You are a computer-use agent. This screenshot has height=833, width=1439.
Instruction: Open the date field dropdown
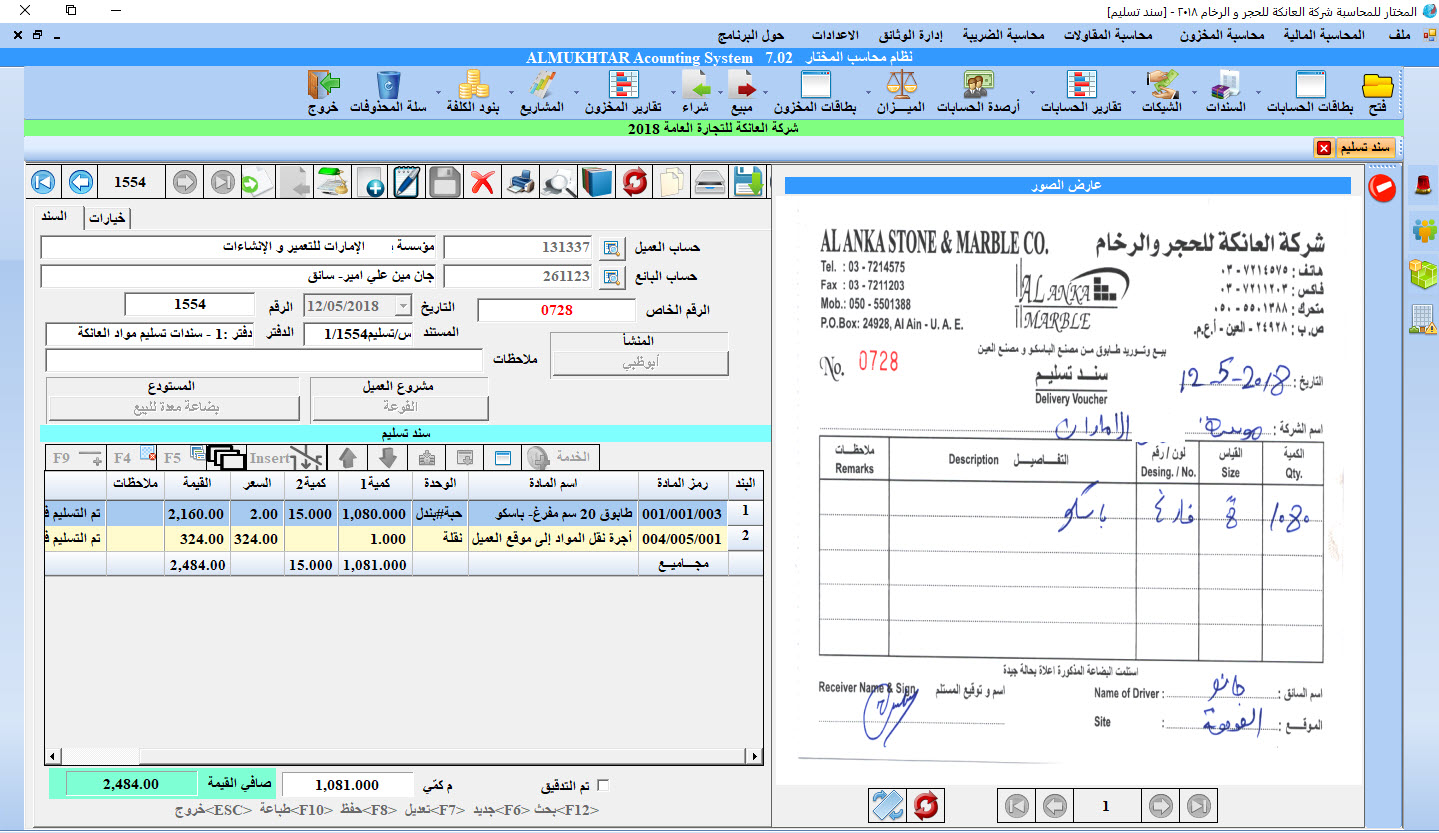[403, 307]
